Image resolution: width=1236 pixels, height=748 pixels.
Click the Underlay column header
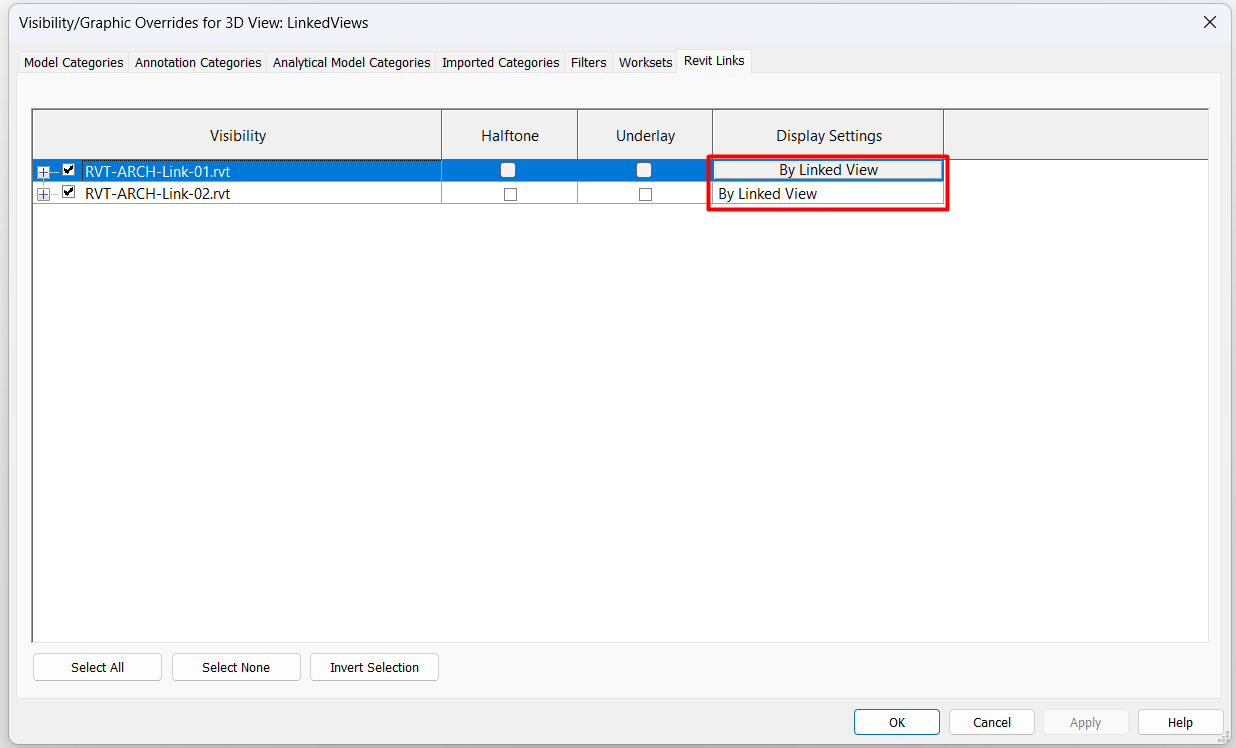coord(645,135)
